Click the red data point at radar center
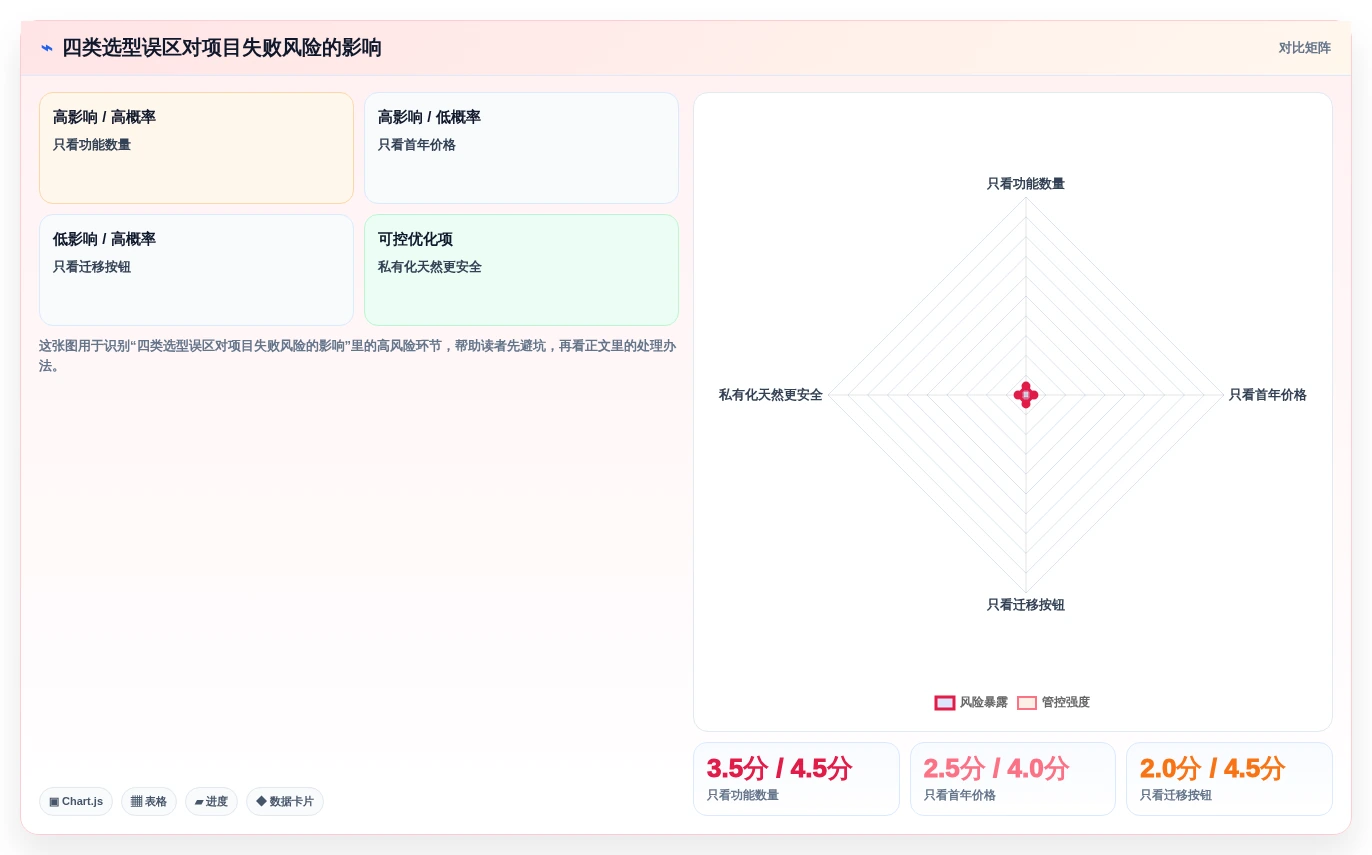 (x=1026, y=395)
